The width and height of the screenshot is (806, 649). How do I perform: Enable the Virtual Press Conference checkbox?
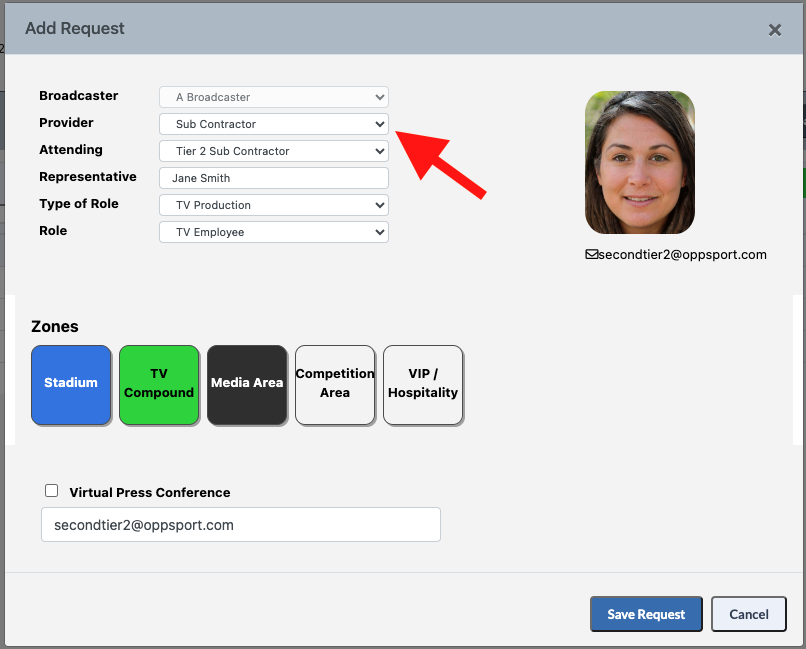(51, 491)
